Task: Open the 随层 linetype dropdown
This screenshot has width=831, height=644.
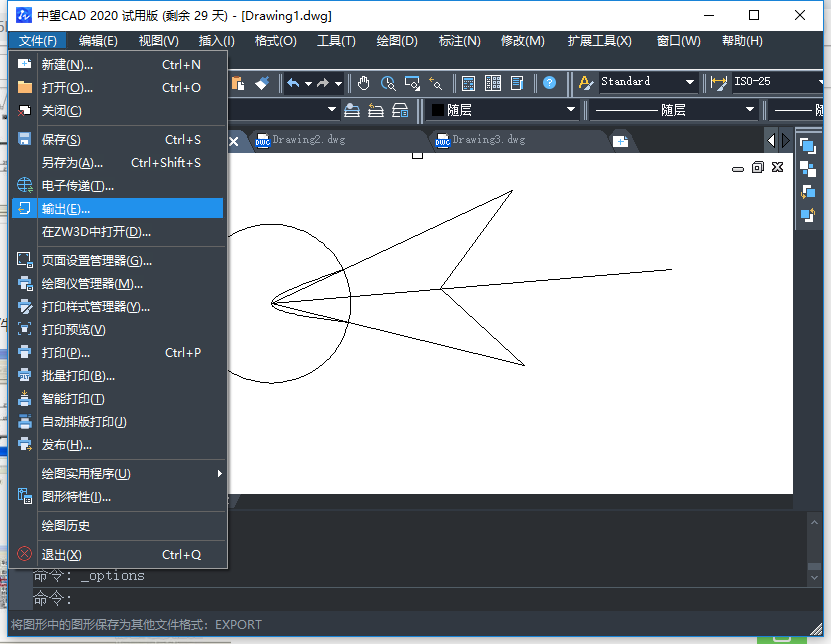Action: pos(678,110)
